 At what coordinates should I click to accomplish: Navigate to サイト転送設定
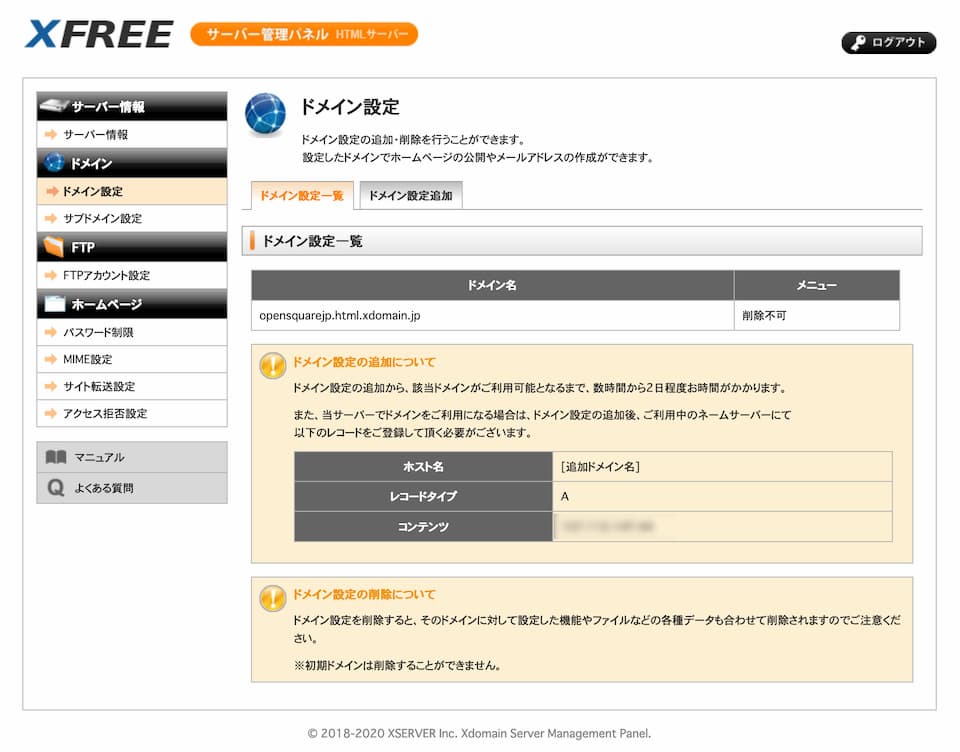coord(99,386)
